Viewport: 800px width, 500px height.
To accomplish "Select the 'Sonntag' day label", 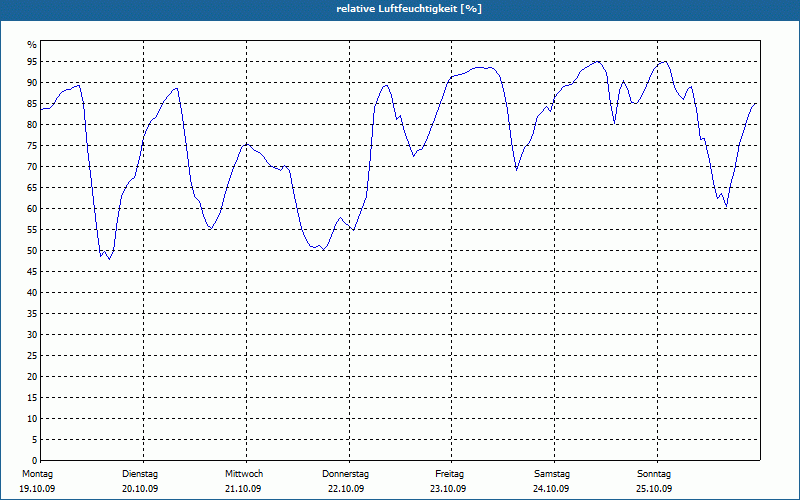I will [x=654, y=474].
